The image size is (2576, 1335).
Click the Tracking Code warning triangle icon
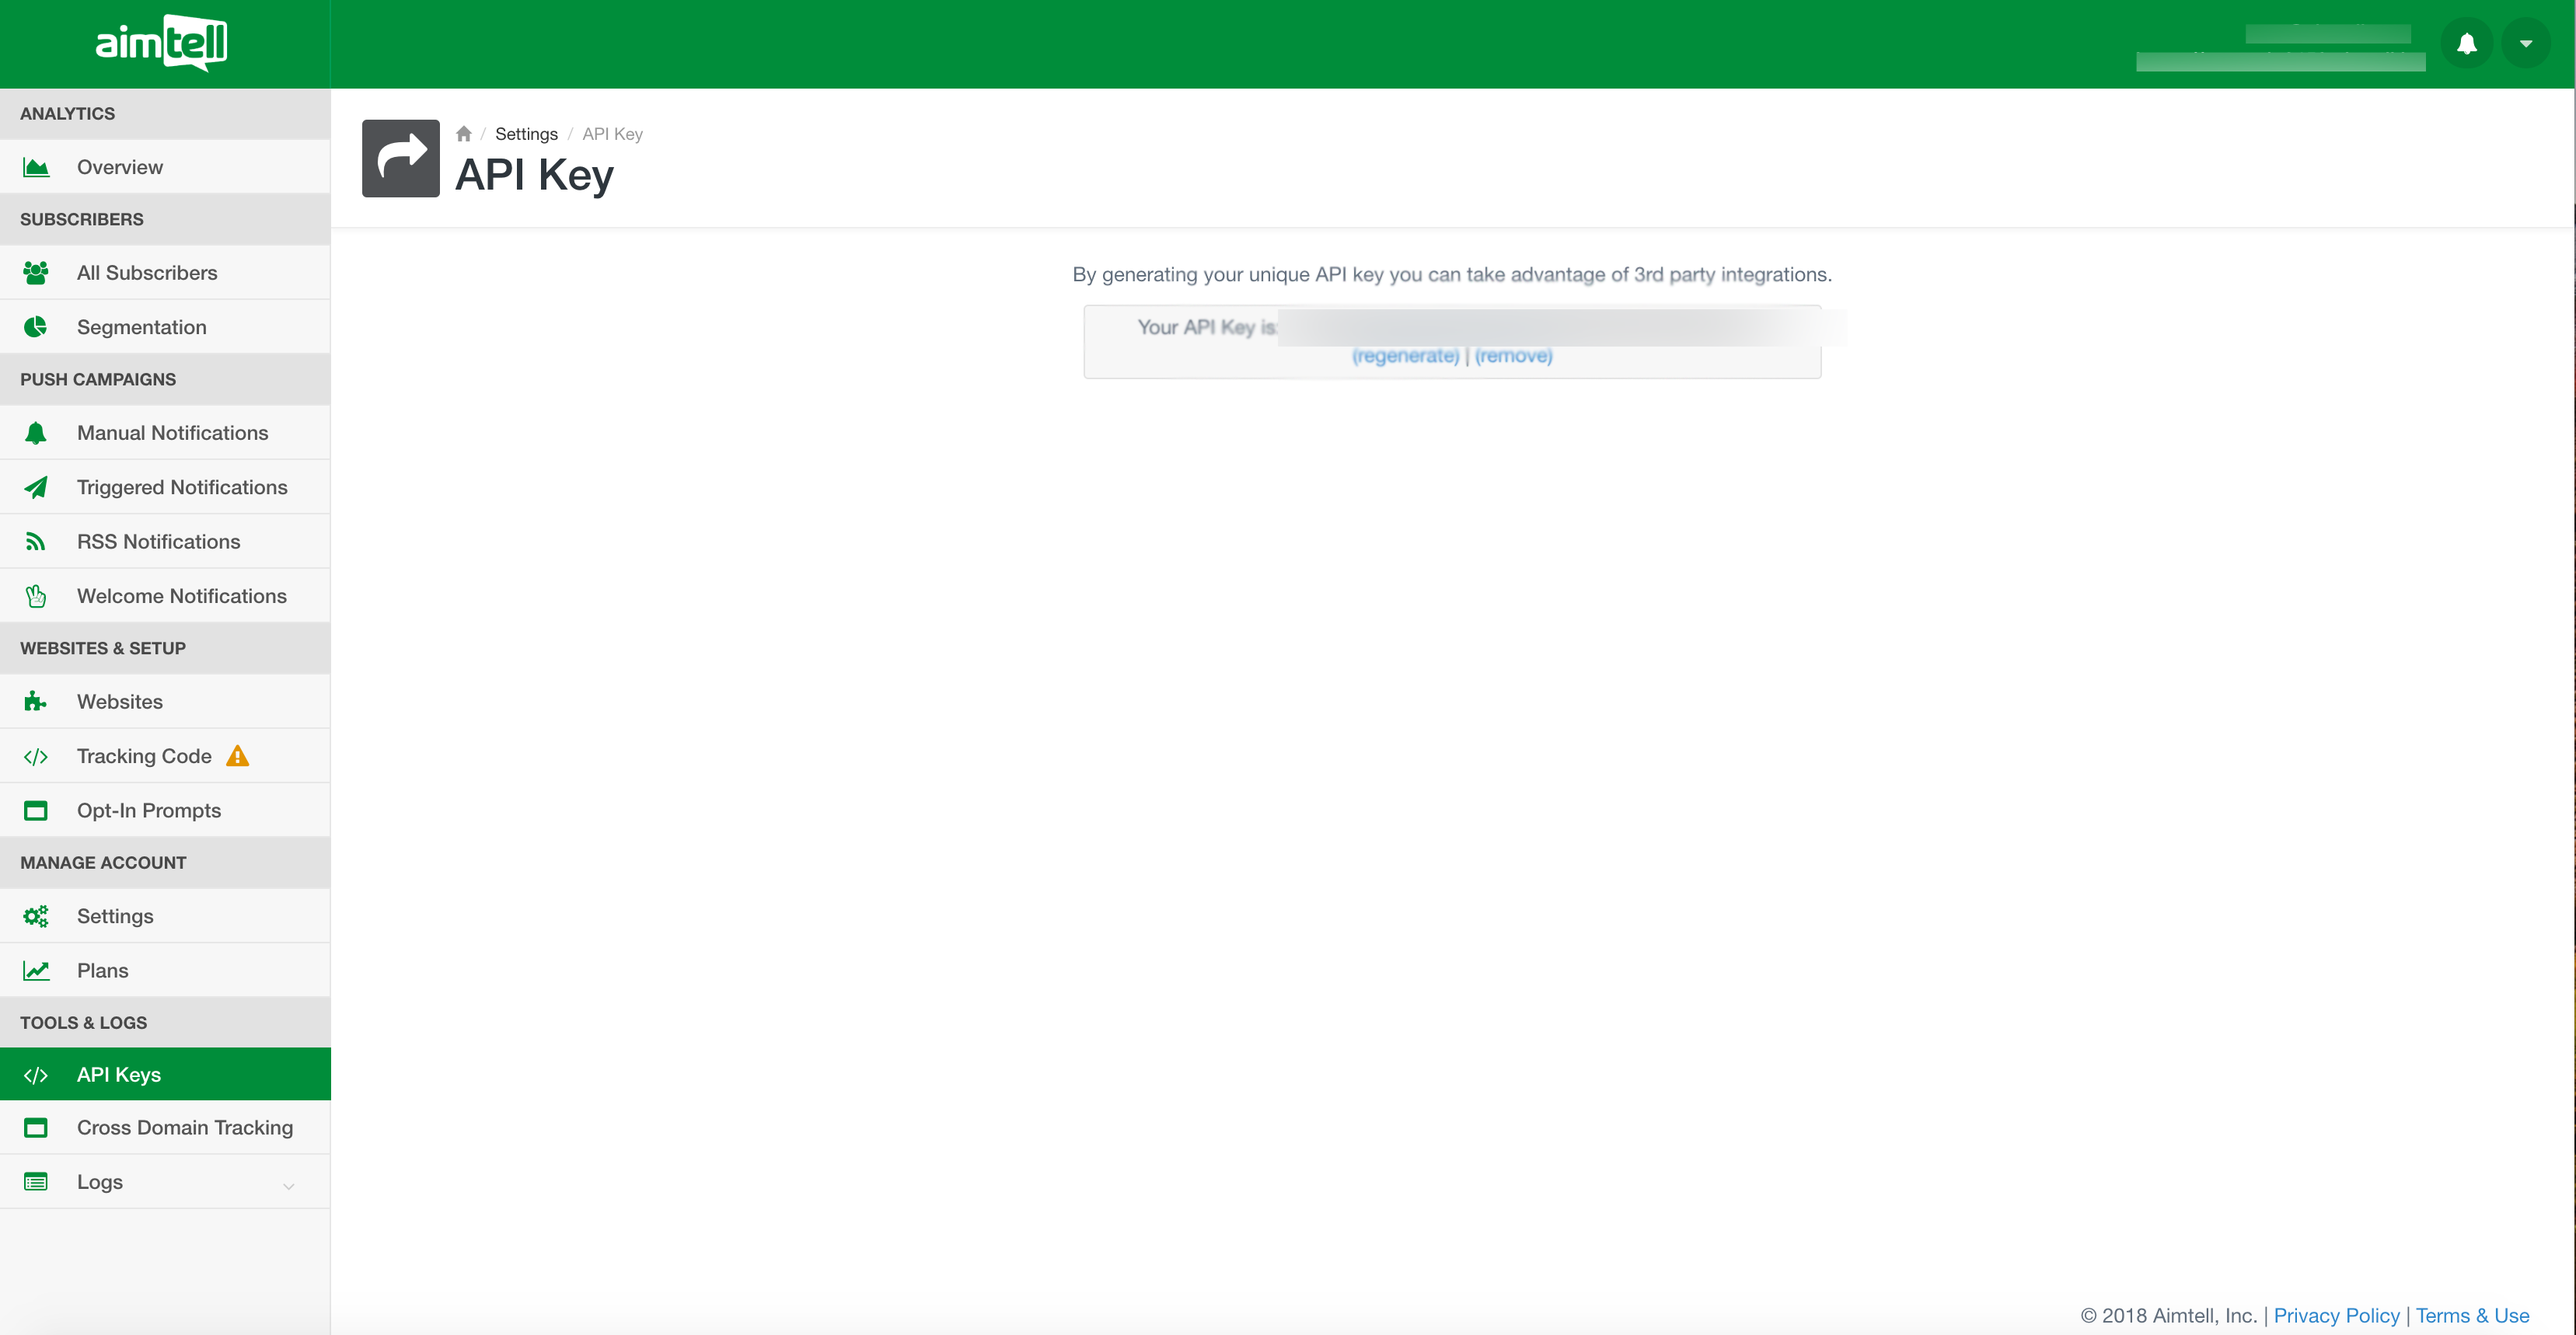click(237, 756)
